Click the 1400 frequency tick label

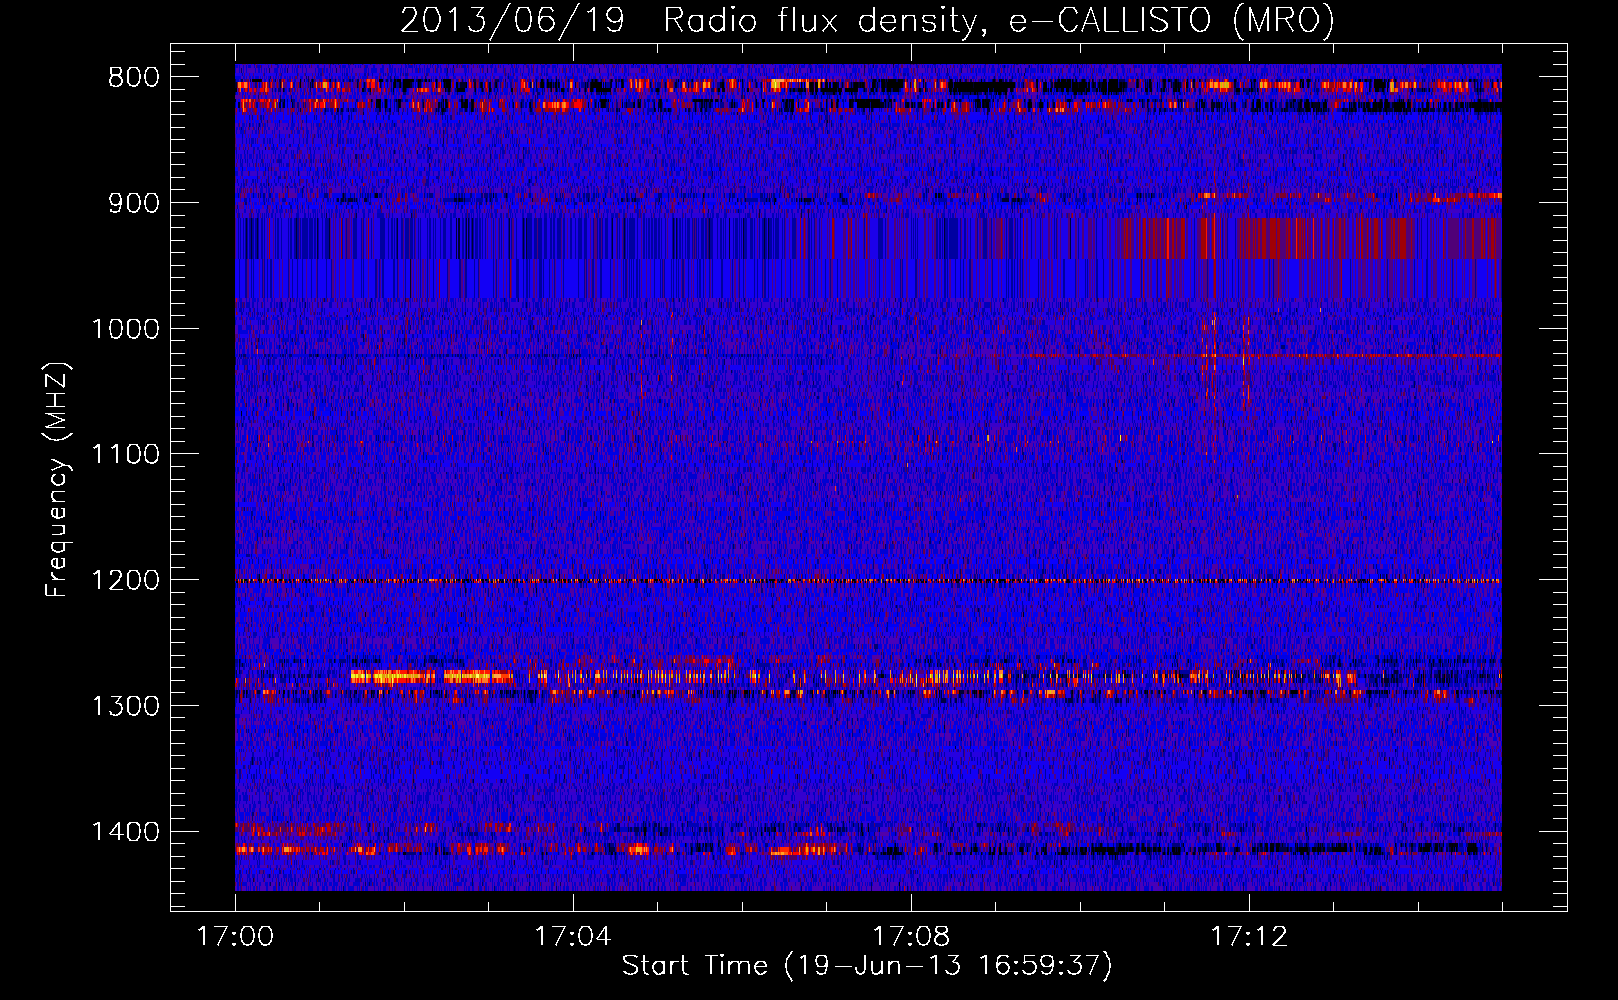125,832
